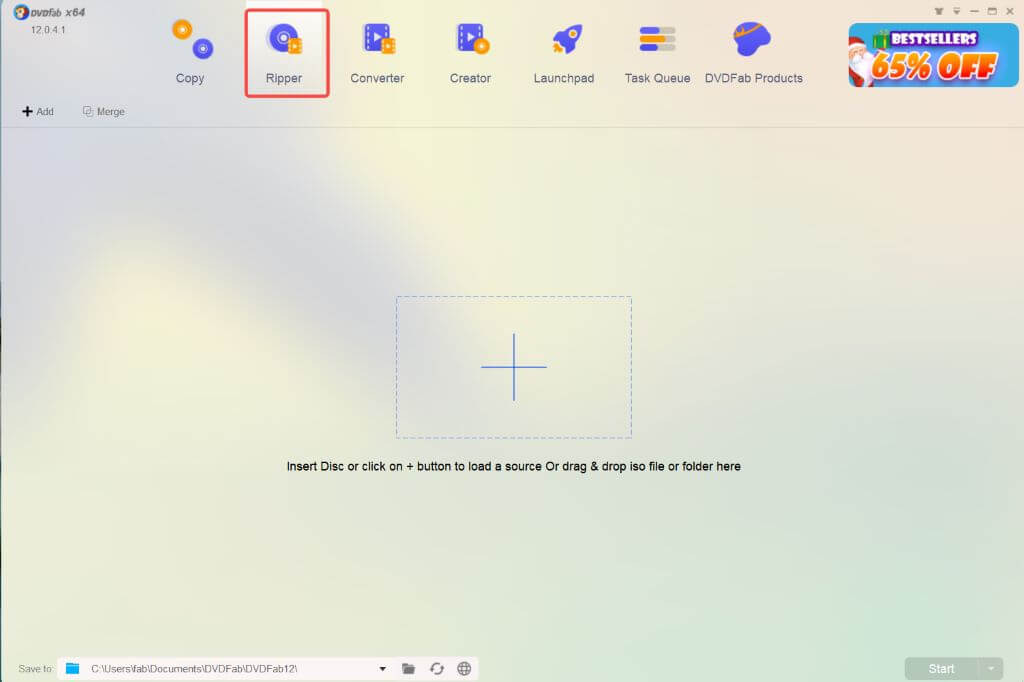This screenshot has width=1024, height=682.
Task: Expand the Start button dropdown arrow
Action: click(x=991, y=668)
